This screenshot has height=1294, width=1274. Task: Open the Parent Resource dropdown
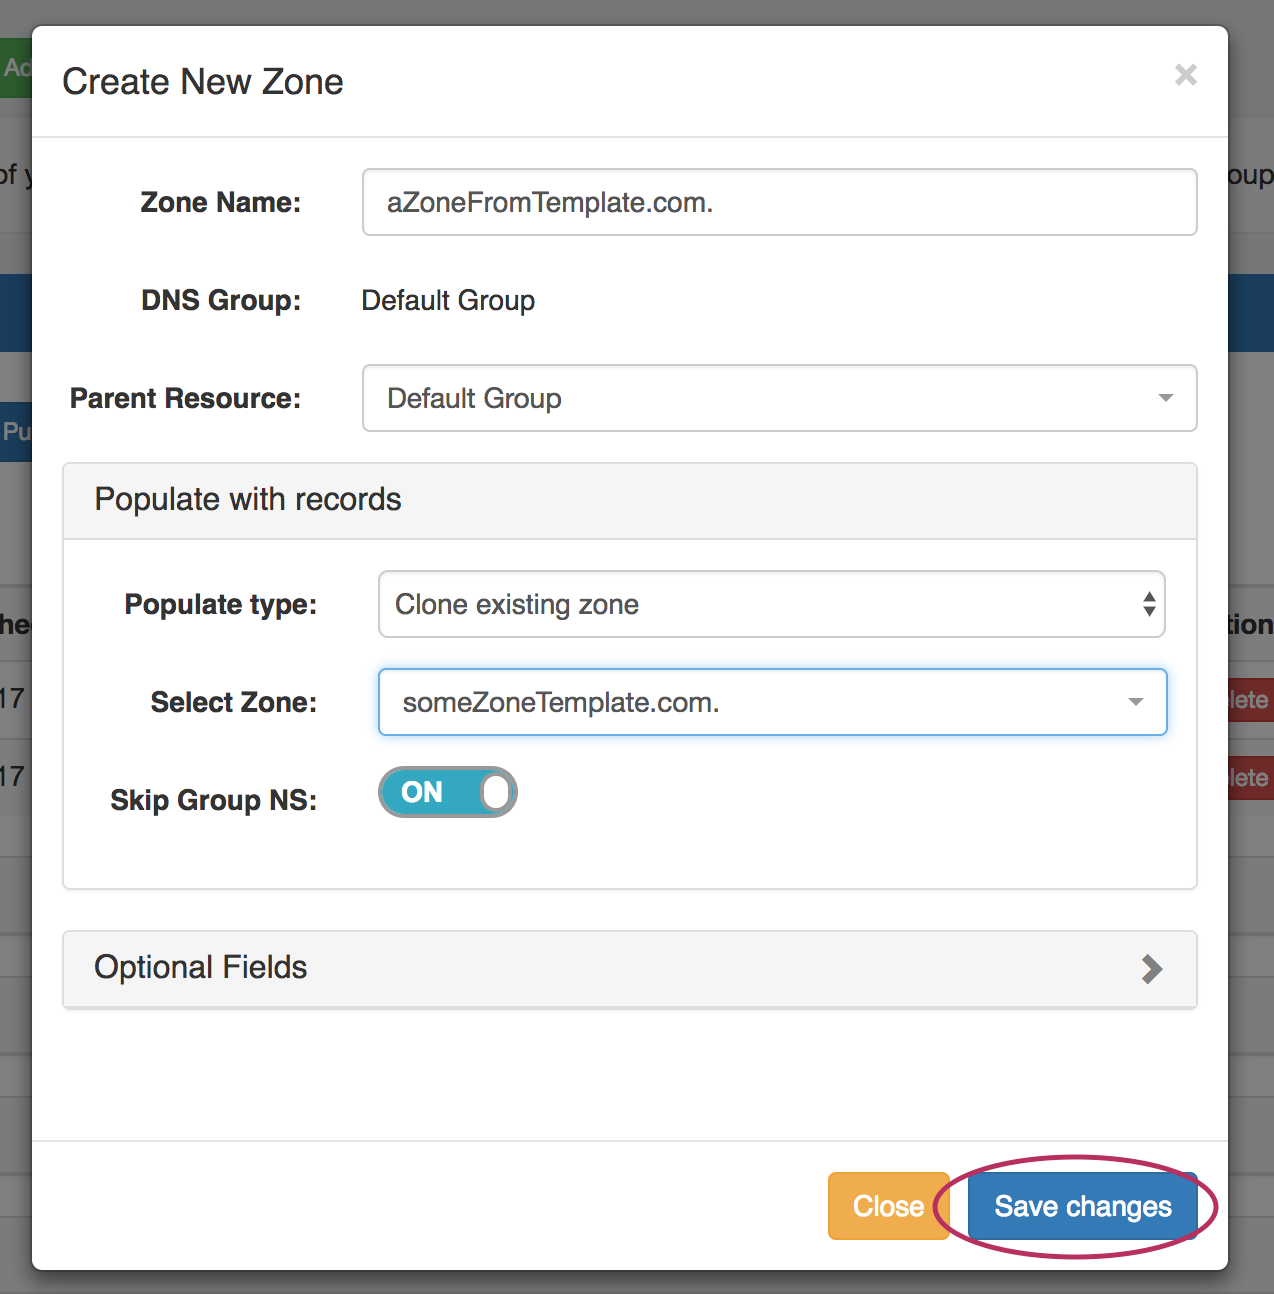pos(760,398)
